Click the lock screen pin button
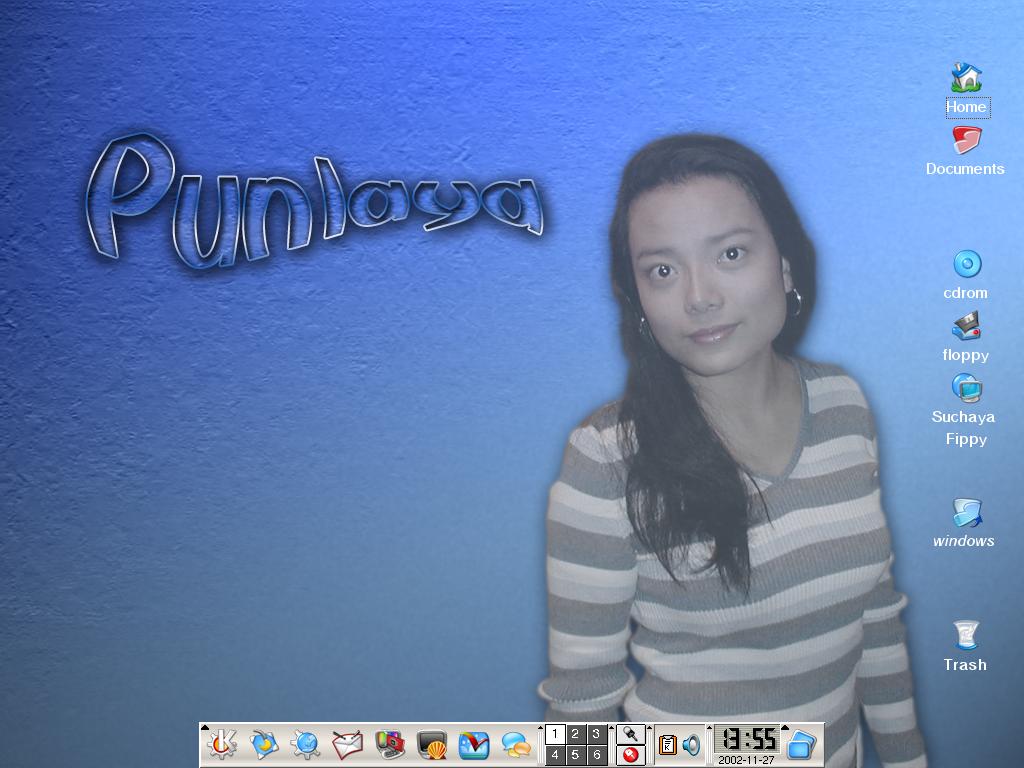The width and height of the screenshot is (1024, 768). pyautogui.click(x=631, y=734)
